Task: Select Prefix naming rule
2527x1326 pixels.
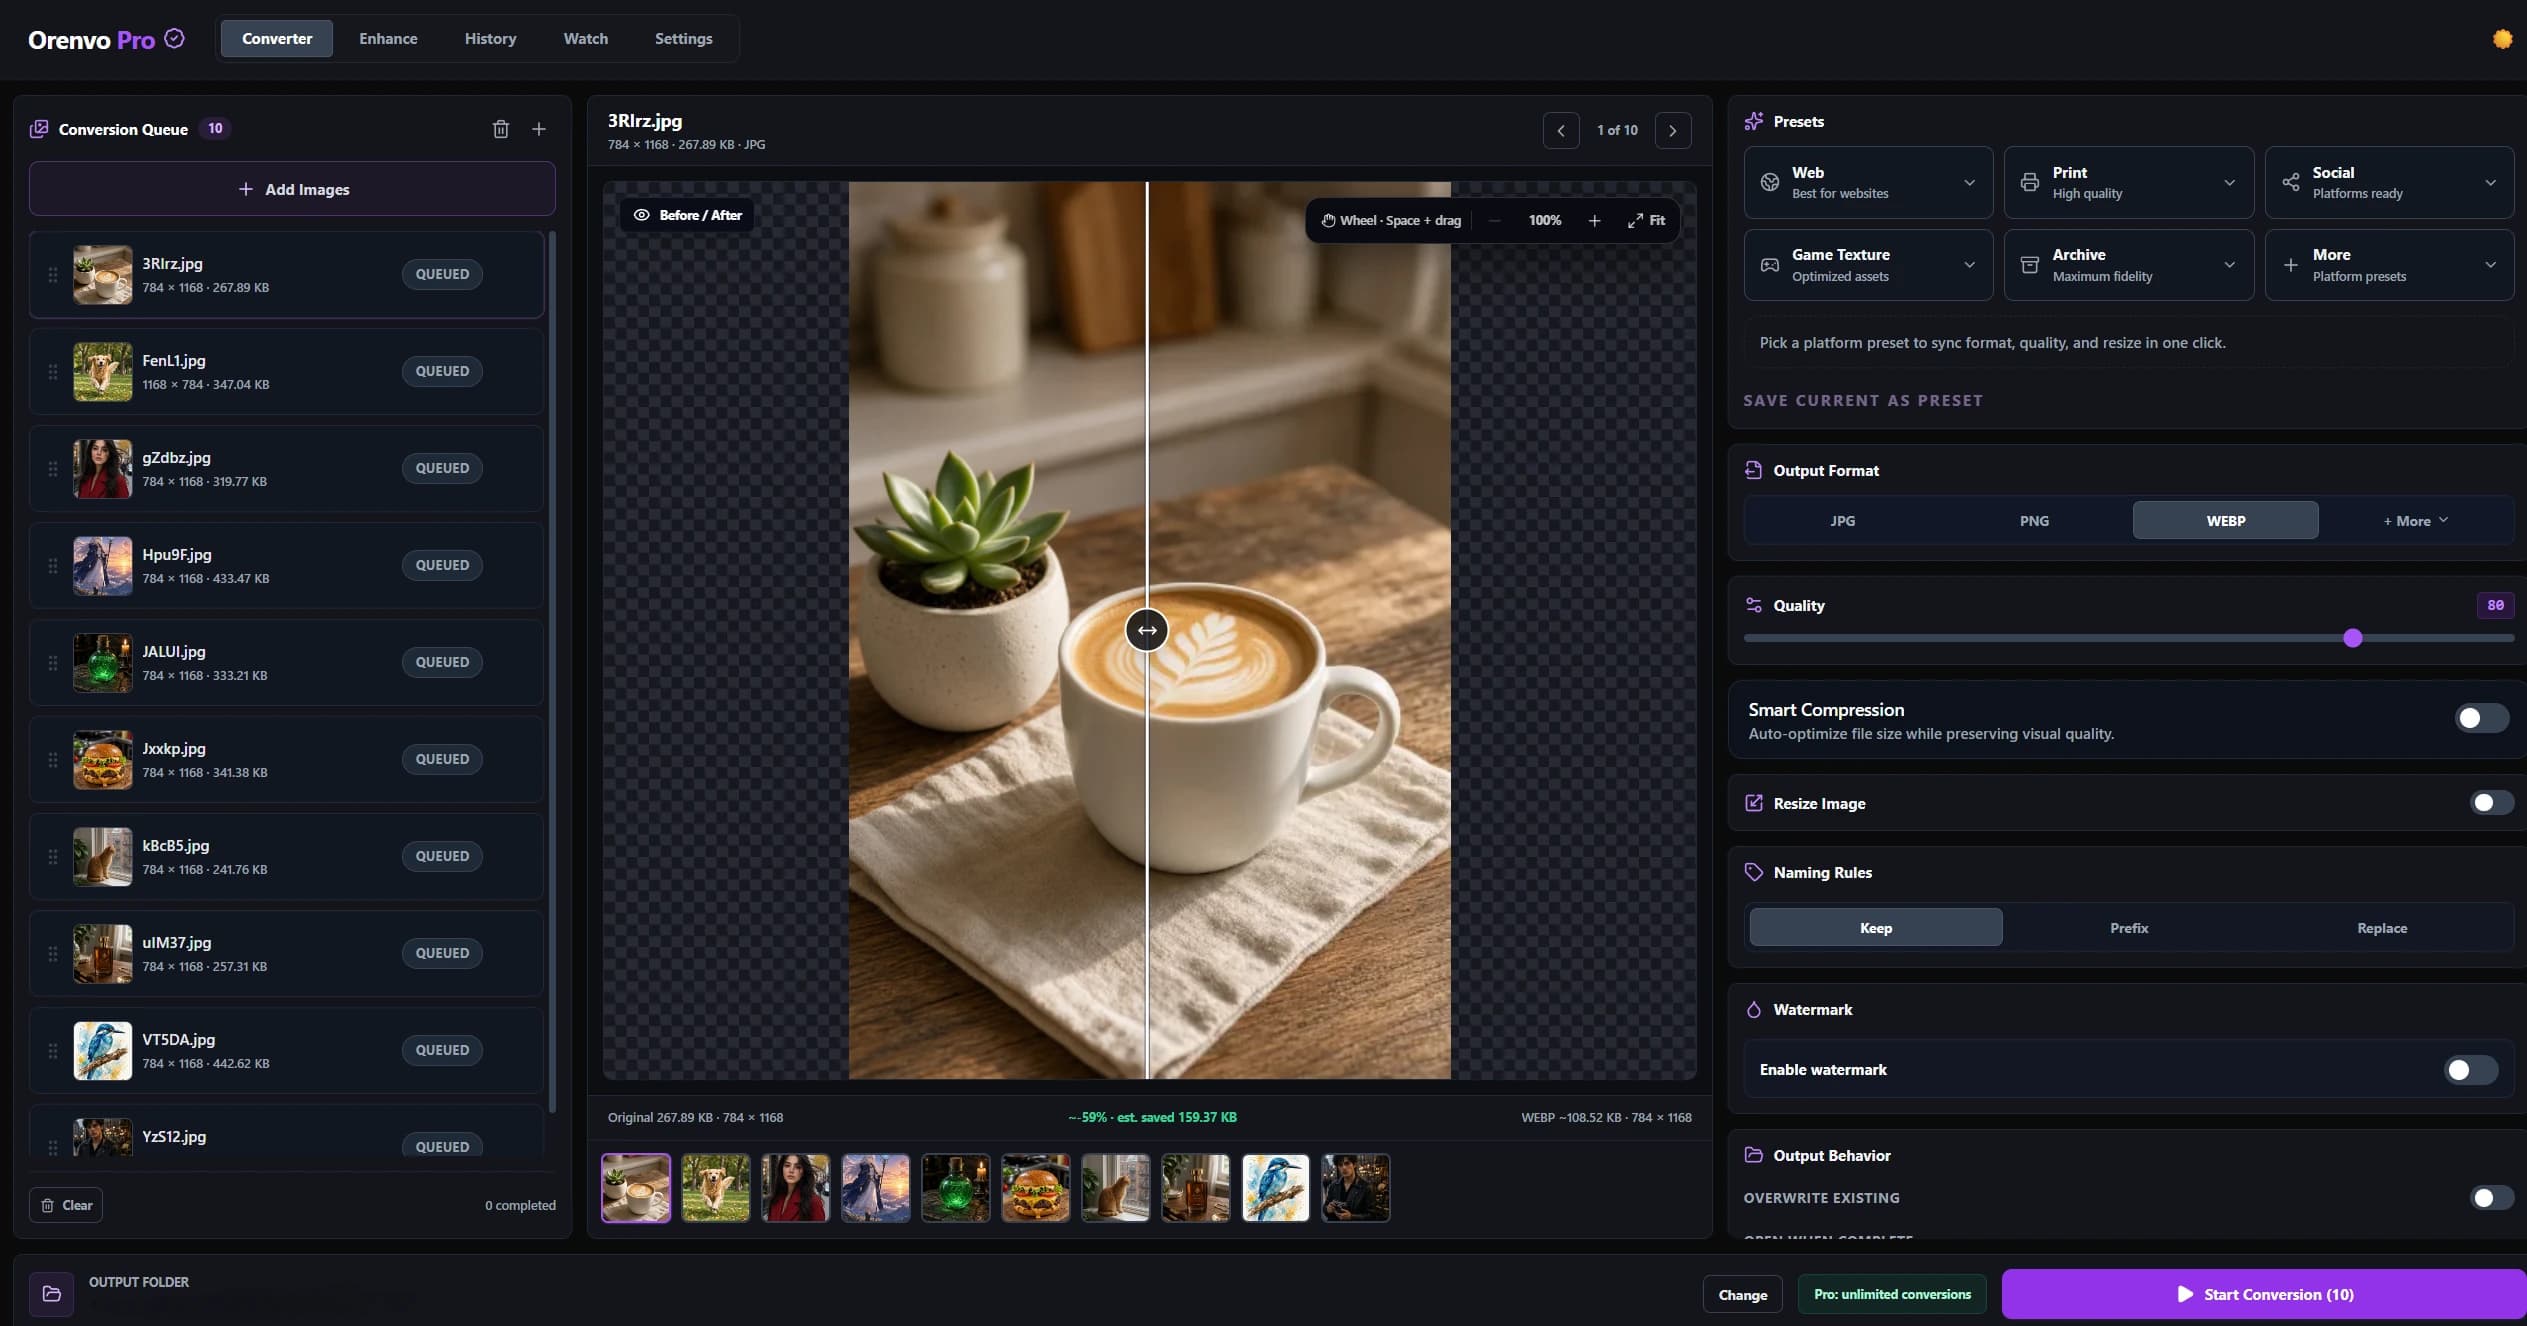Action: pos(2129,928)
